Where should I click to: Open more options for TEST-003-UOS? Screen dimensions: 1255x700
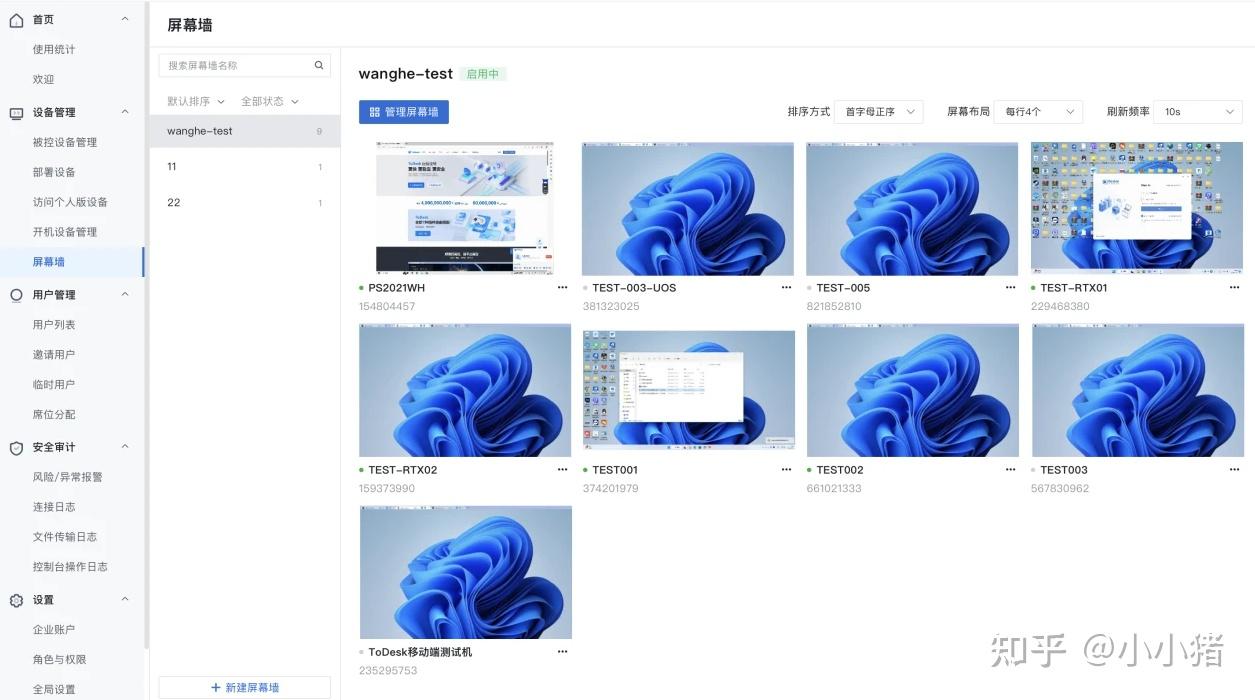[x=787, y=288]
